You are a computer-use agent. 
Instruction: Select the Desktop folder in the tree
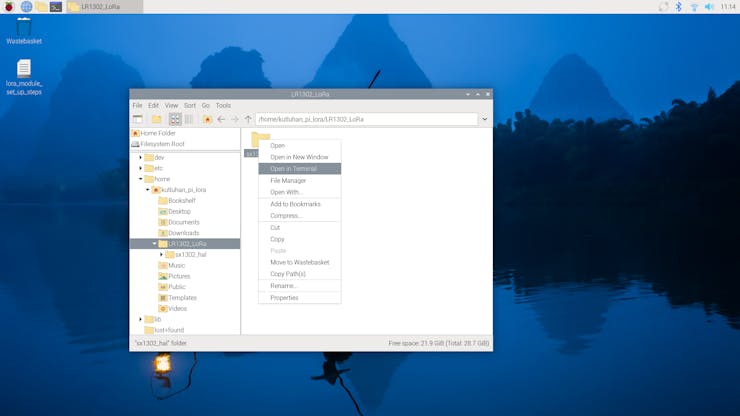[x=175, y=212]
